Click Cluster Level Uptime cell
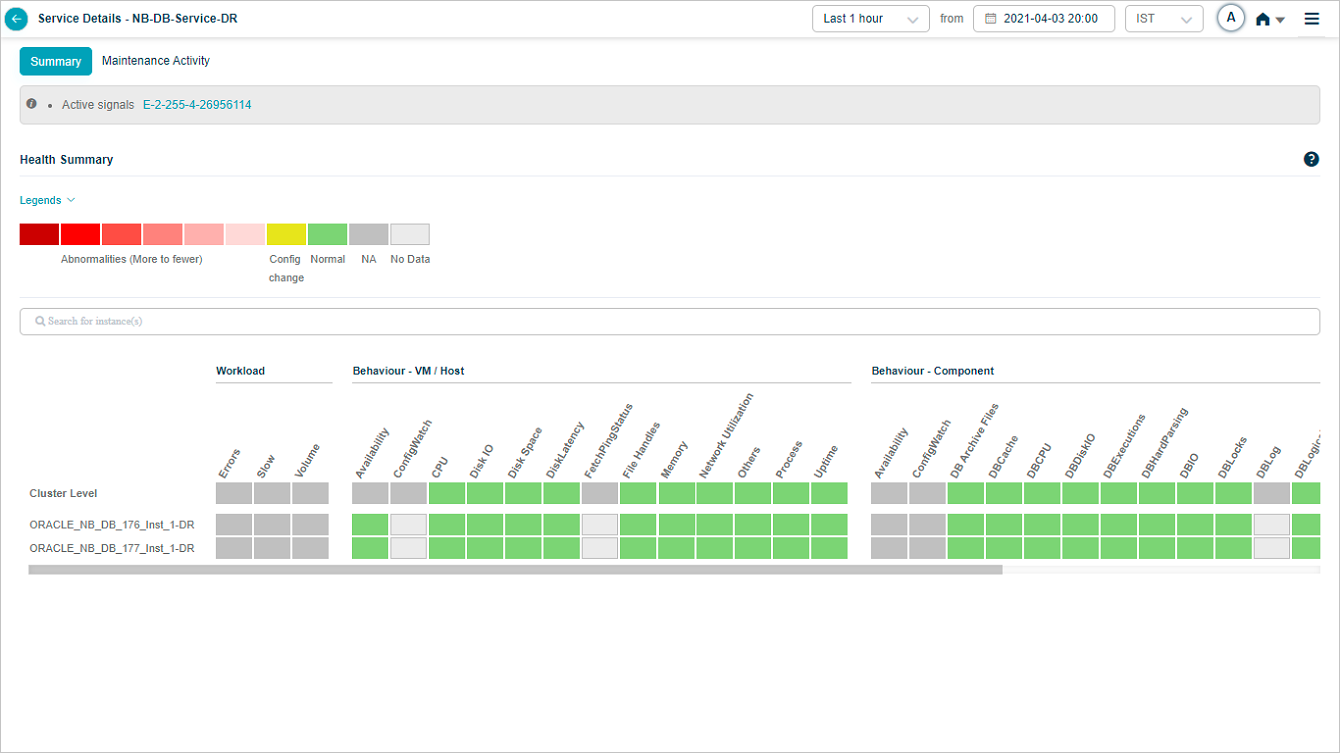Viewport: 1340px width, 753px height. (x=829, y=493)
